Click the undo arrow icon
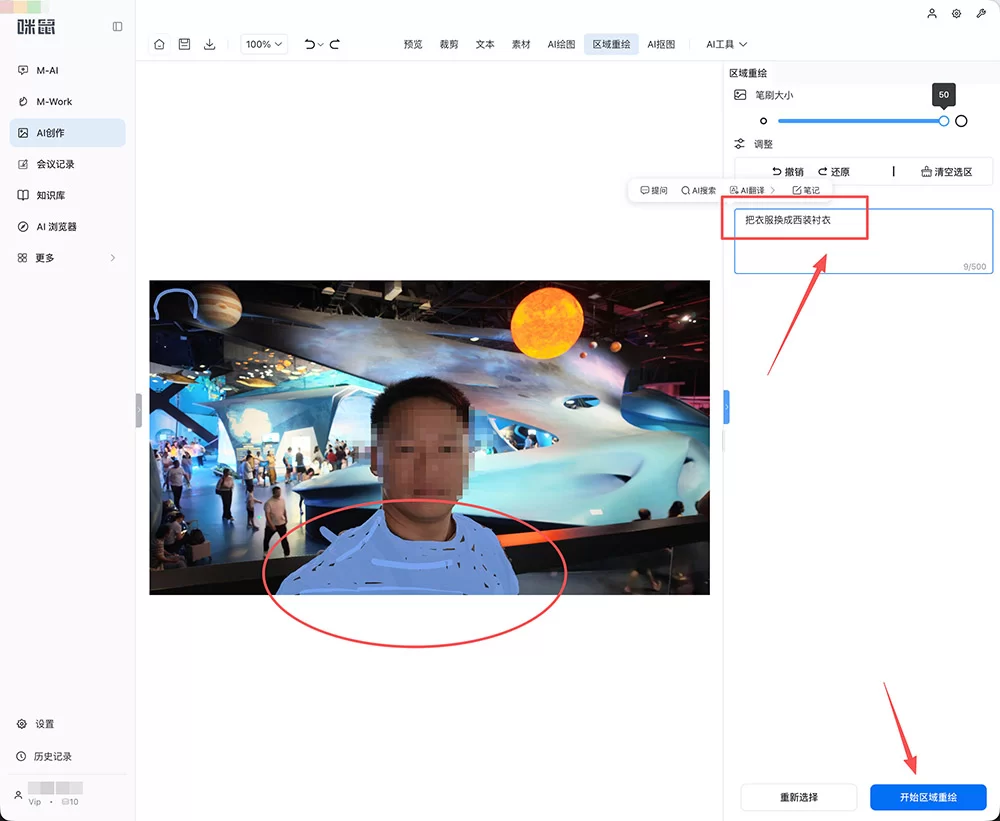 [x=309, y=44]
